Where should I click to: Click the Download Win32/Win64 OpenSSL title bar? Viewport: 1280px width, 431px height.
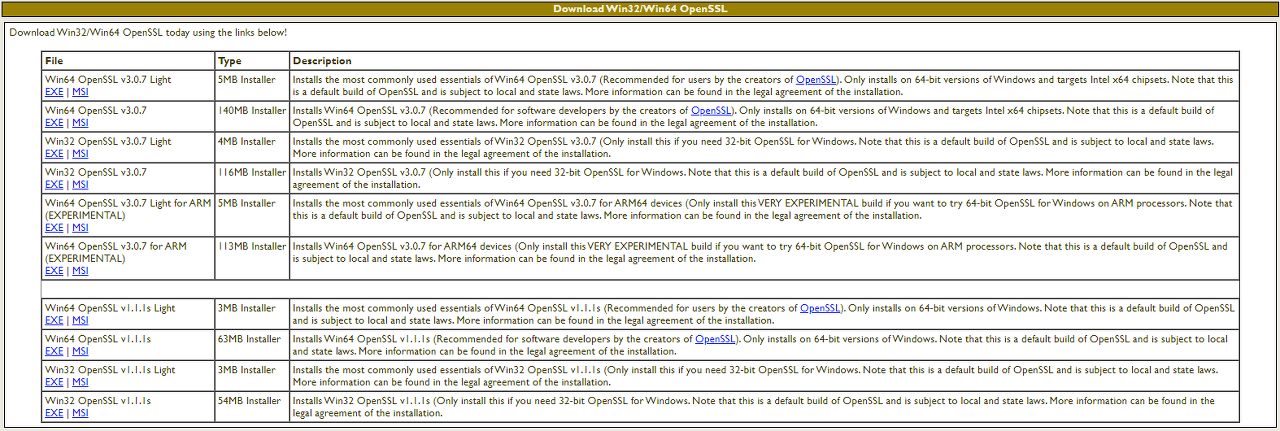640,9
